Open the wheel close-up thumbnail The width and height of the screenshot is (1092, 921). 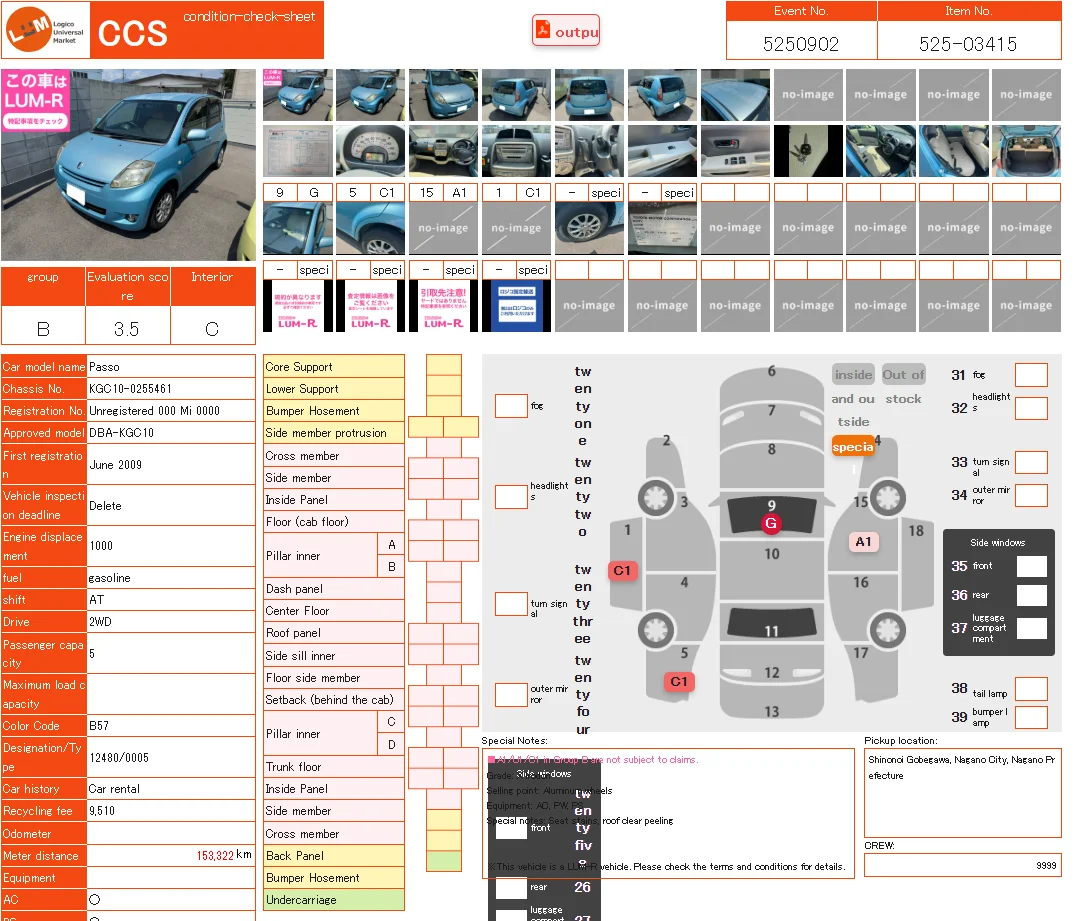(589, 229)
